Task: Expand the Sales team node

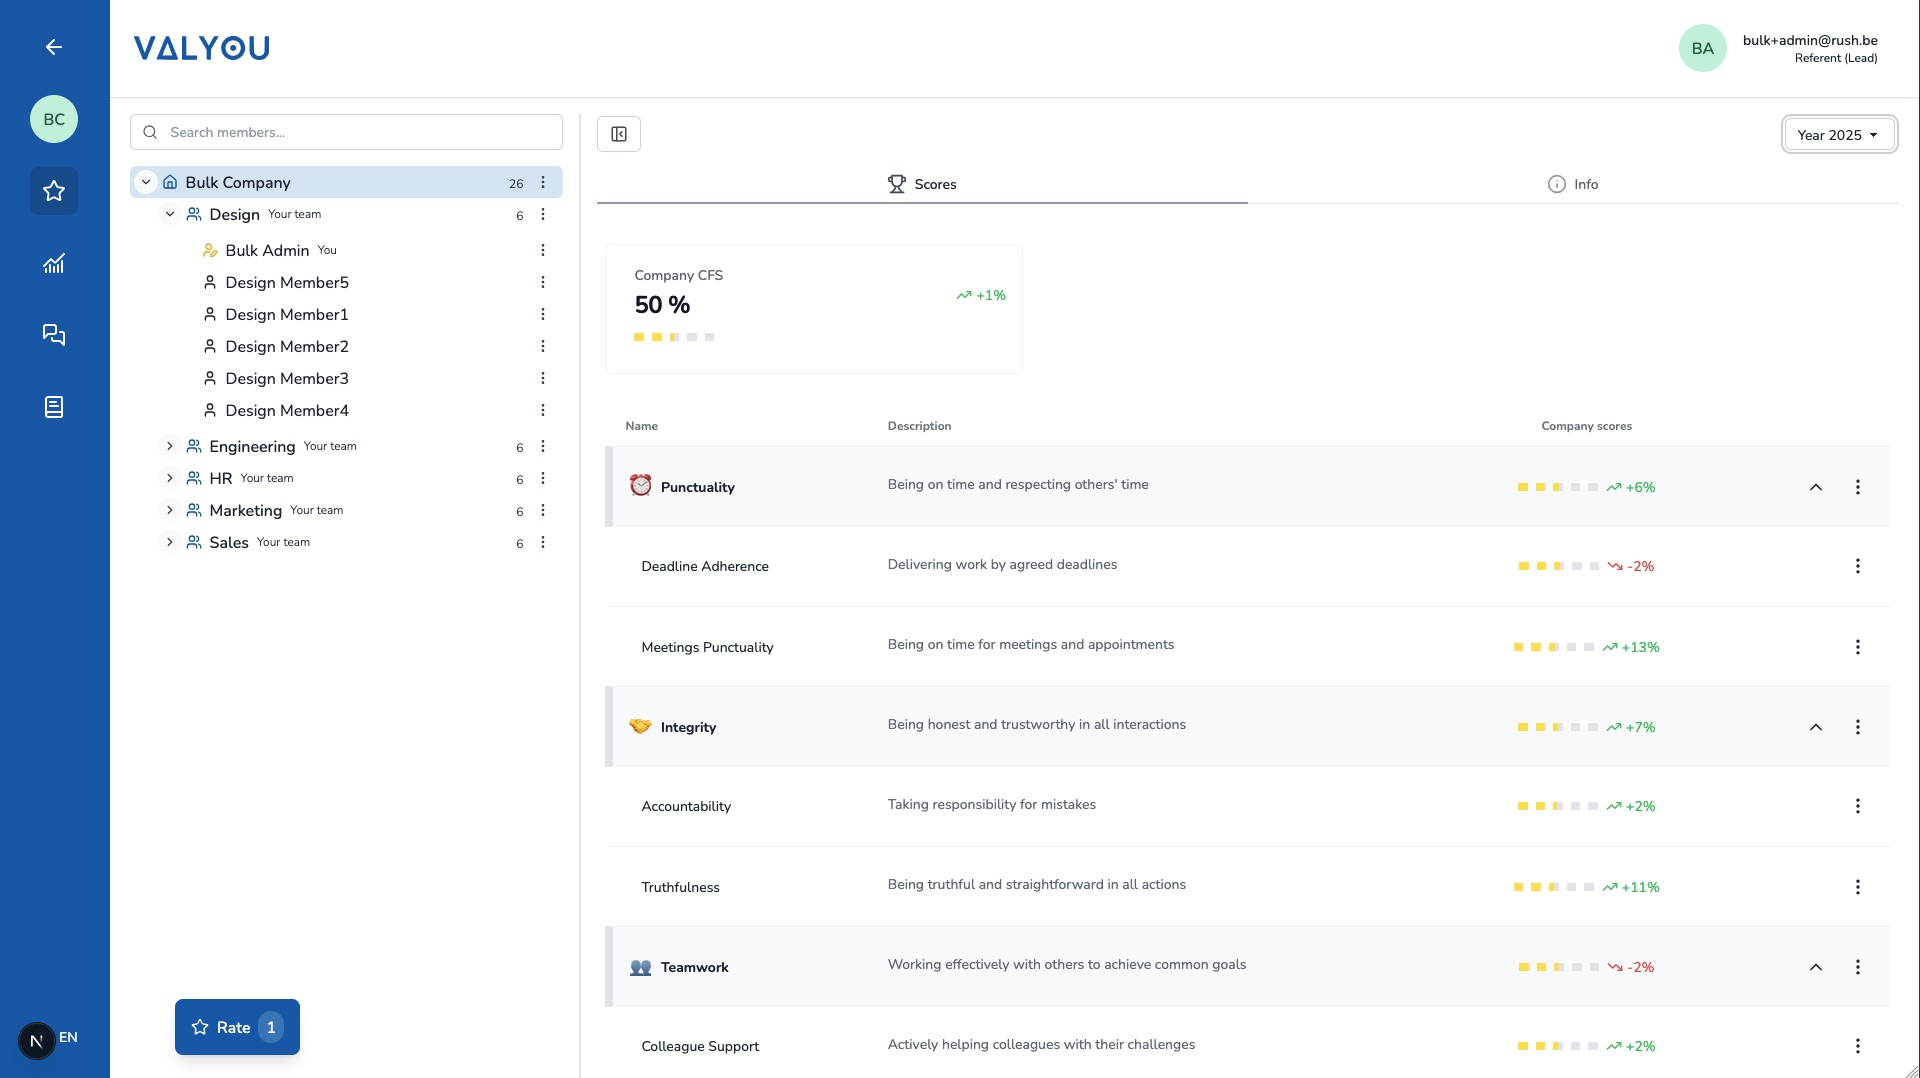Action: [170, 542]
